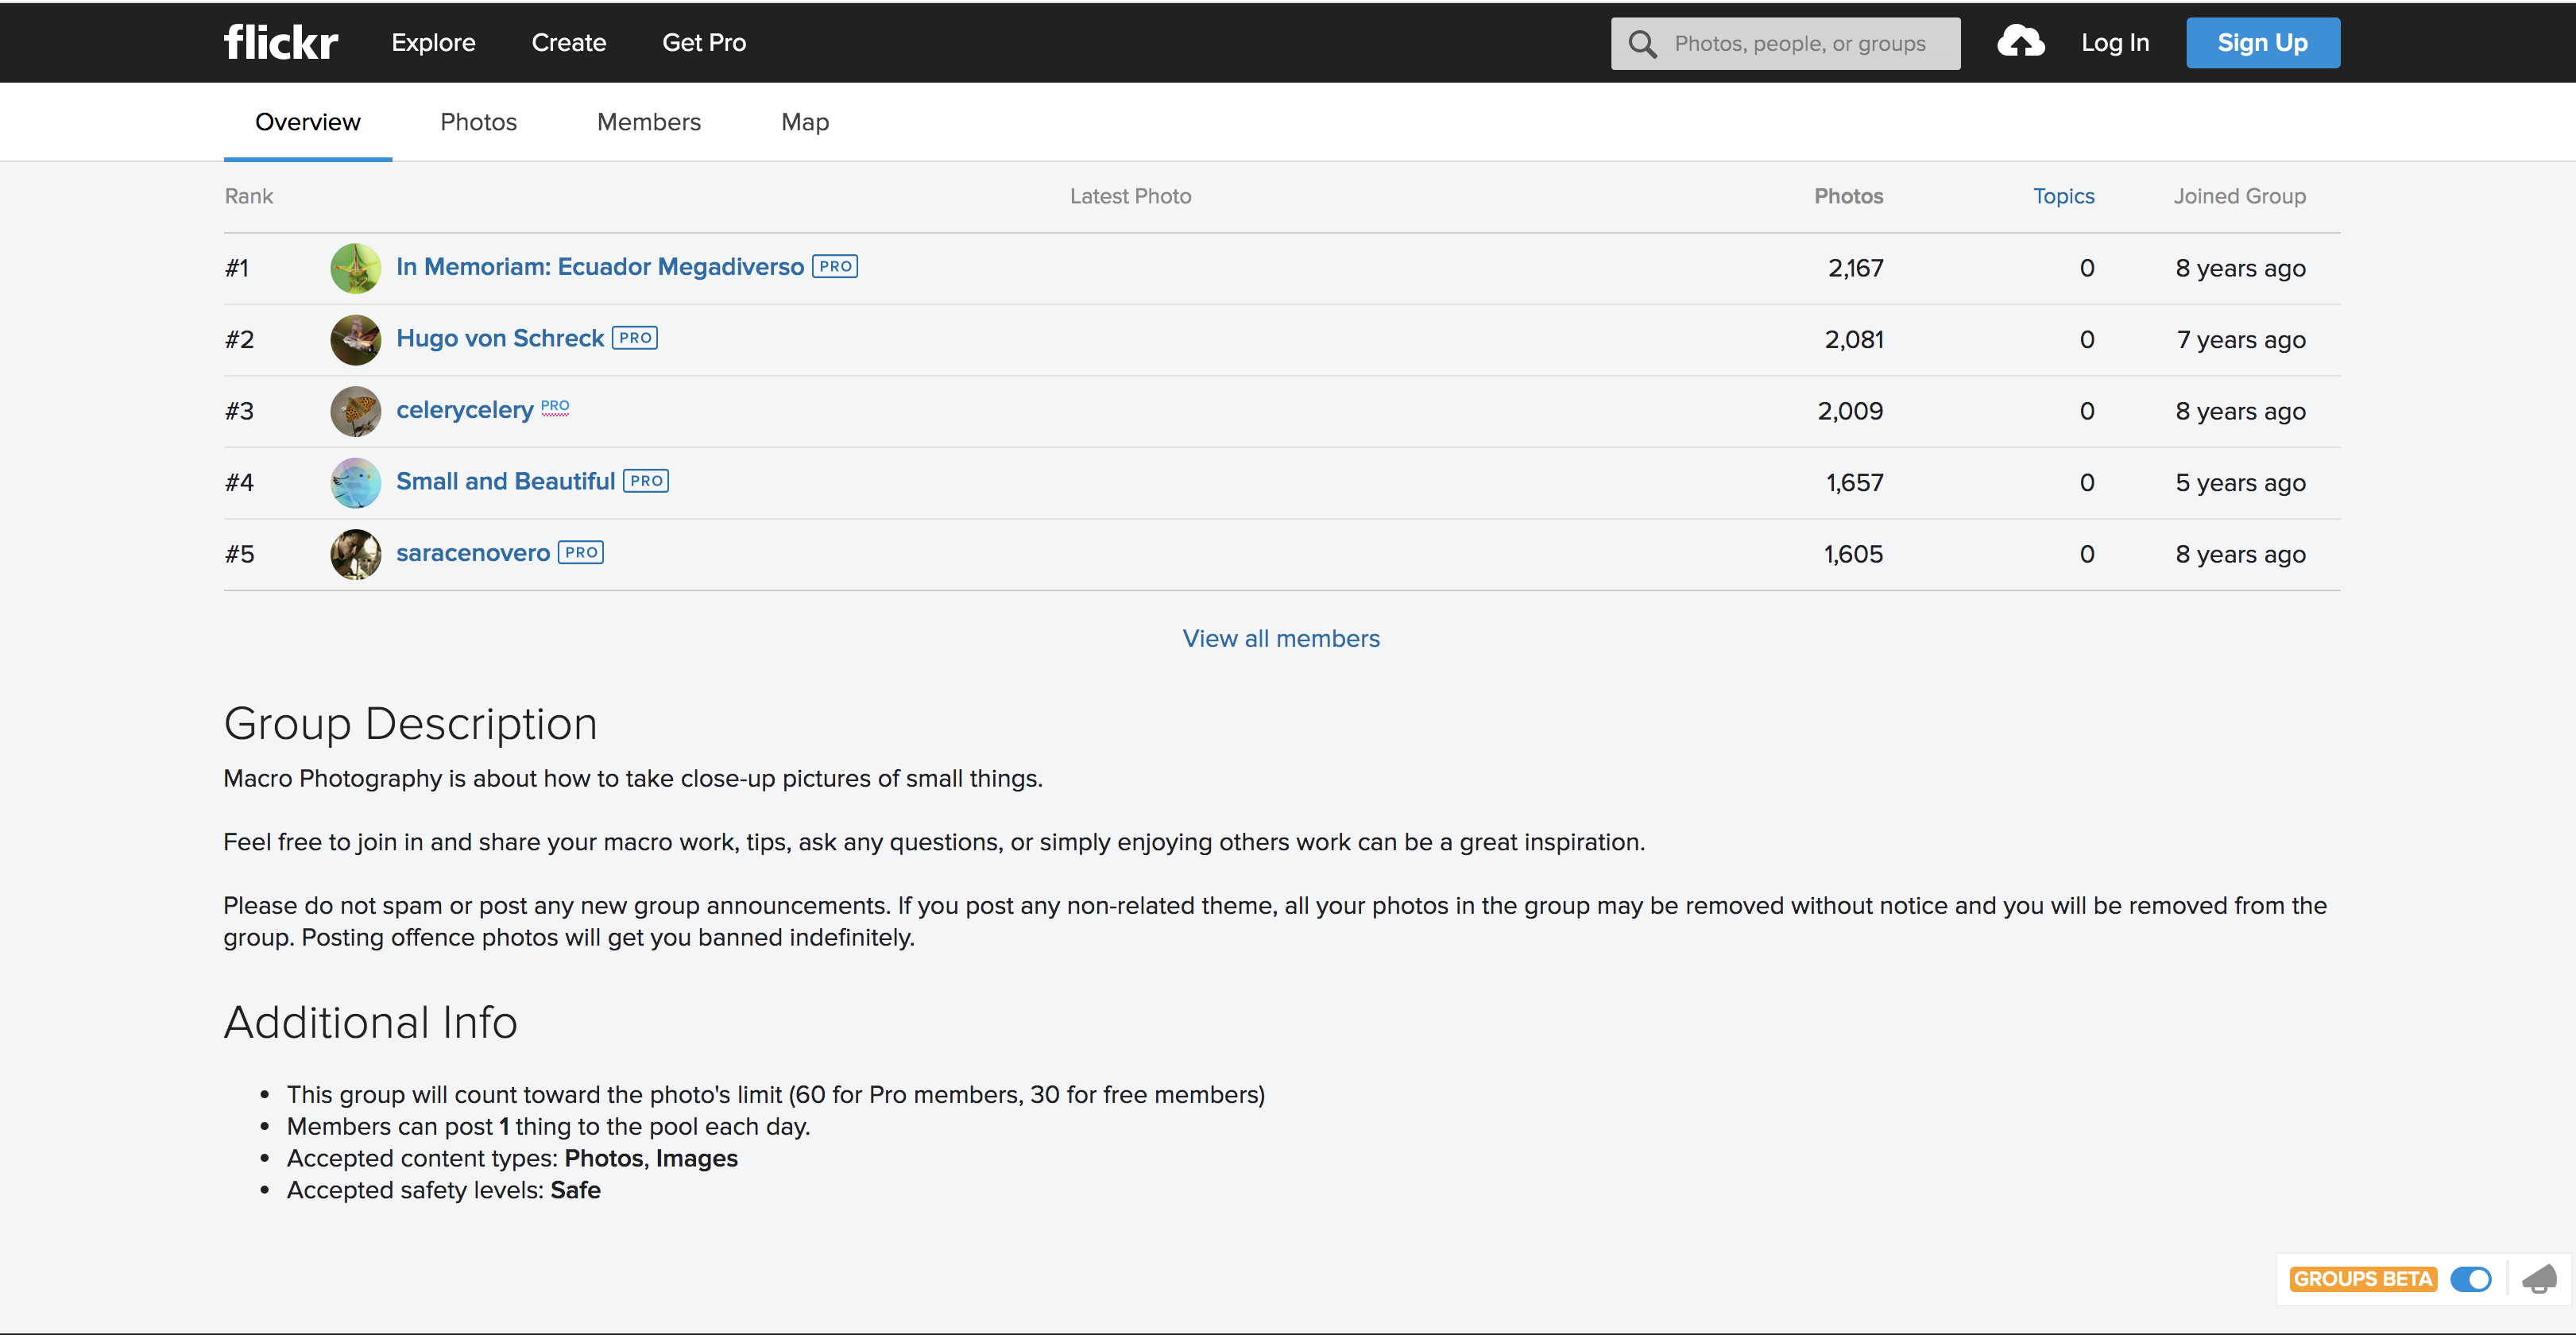Open Hugo von Schreck profile link
This screenshot has height=1335, width=2576.
(500, 339)
